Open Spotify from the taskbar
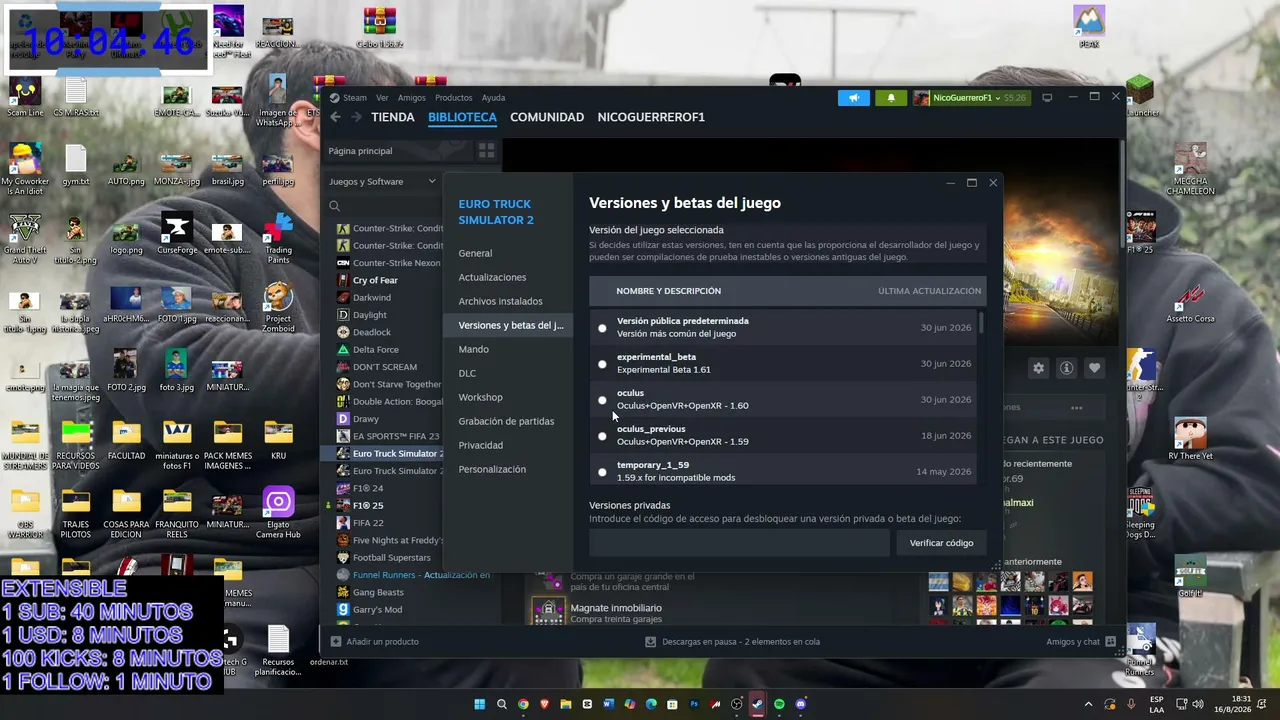This screenshot has width=1280, height=720. 779,704
